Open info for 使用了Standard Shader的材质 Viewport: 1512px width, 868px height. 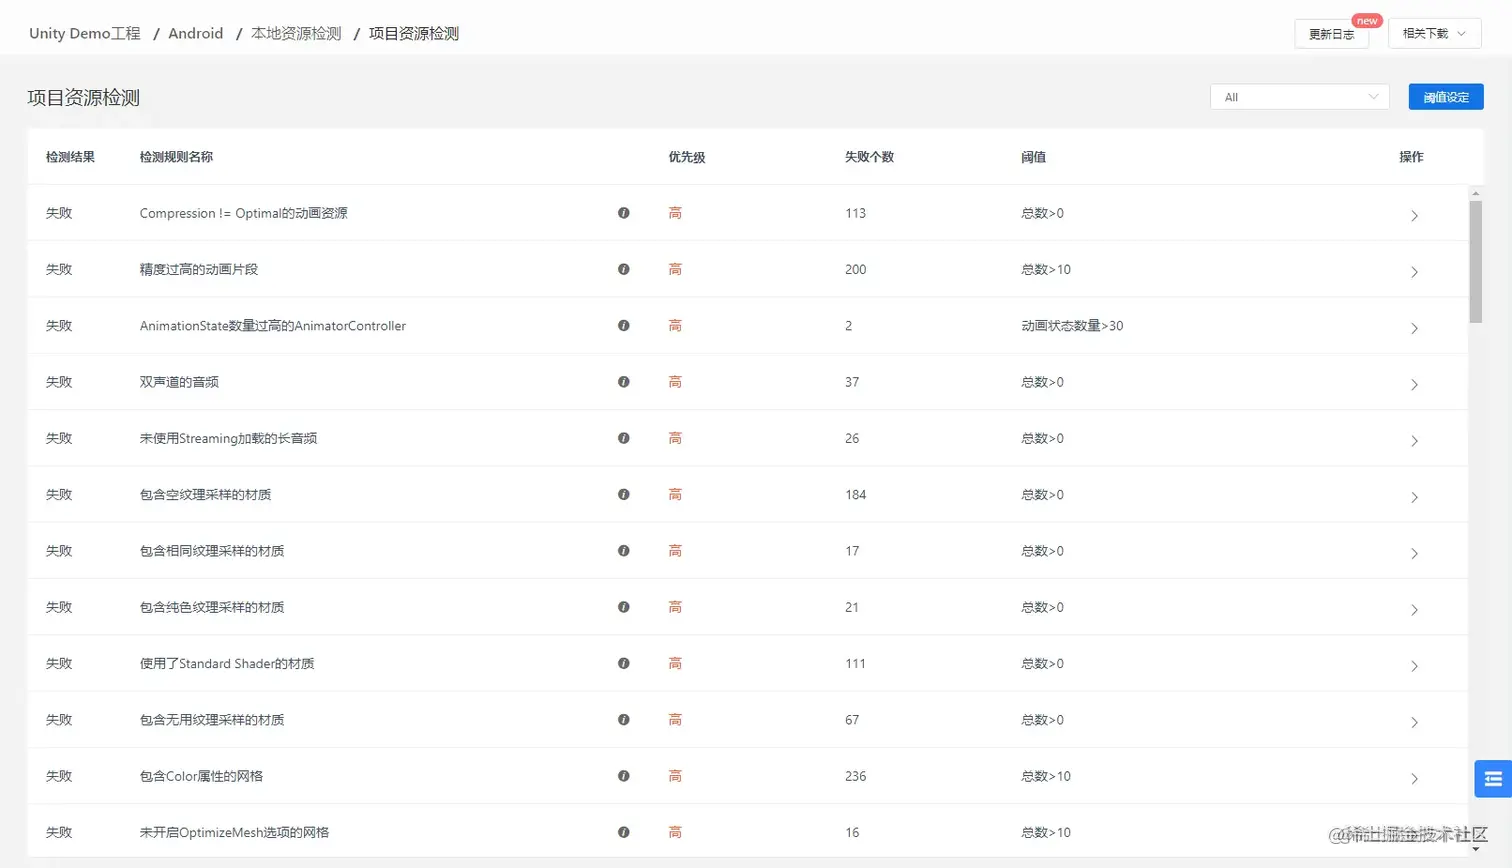pyautogui.click(x=623, y=664)
